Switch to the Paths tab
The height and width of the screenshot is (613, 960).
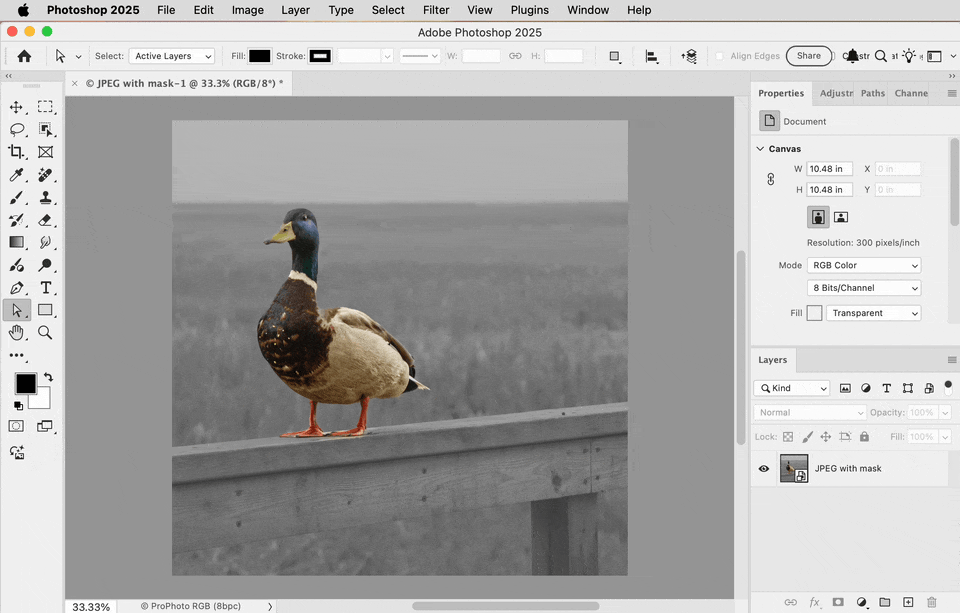(x=872, y=93)
